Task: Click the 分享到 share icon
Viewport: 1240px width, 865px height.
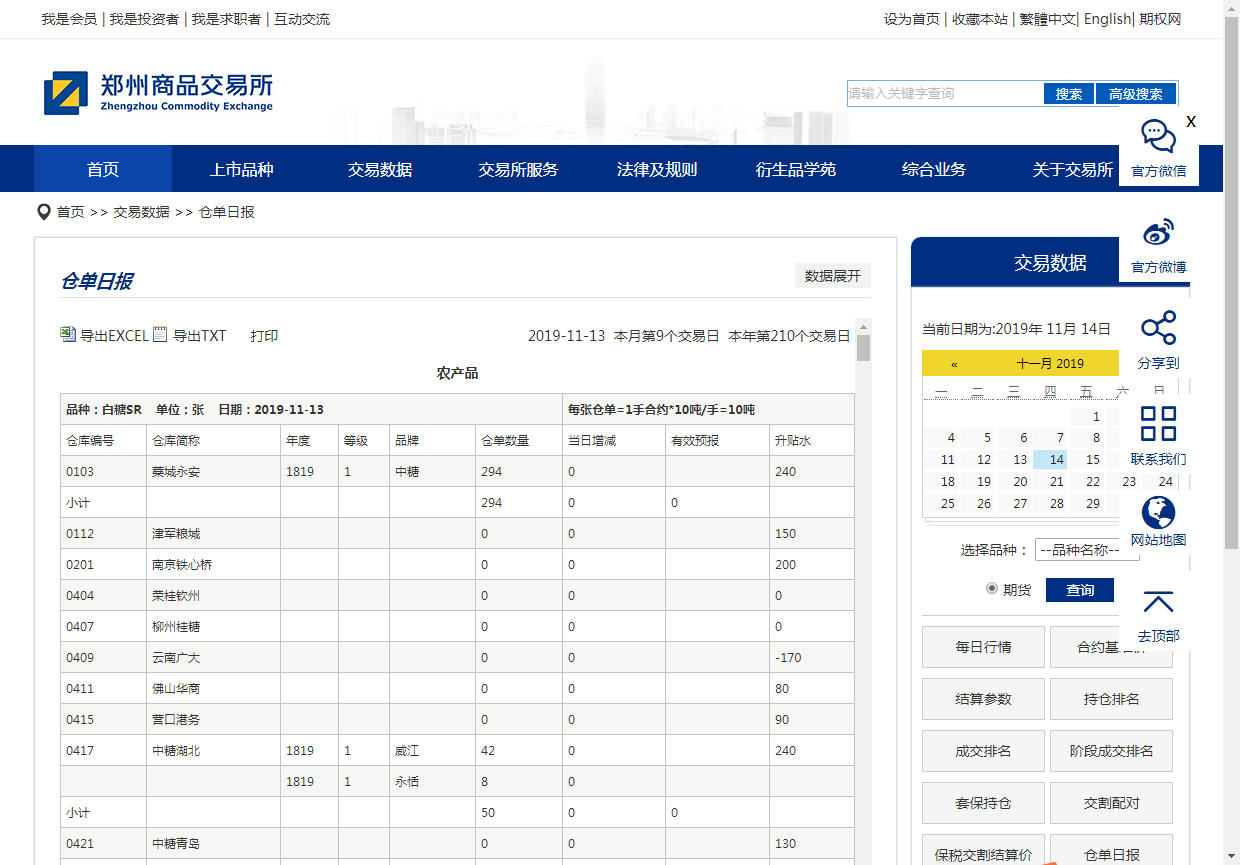Action: [1158, 328]
